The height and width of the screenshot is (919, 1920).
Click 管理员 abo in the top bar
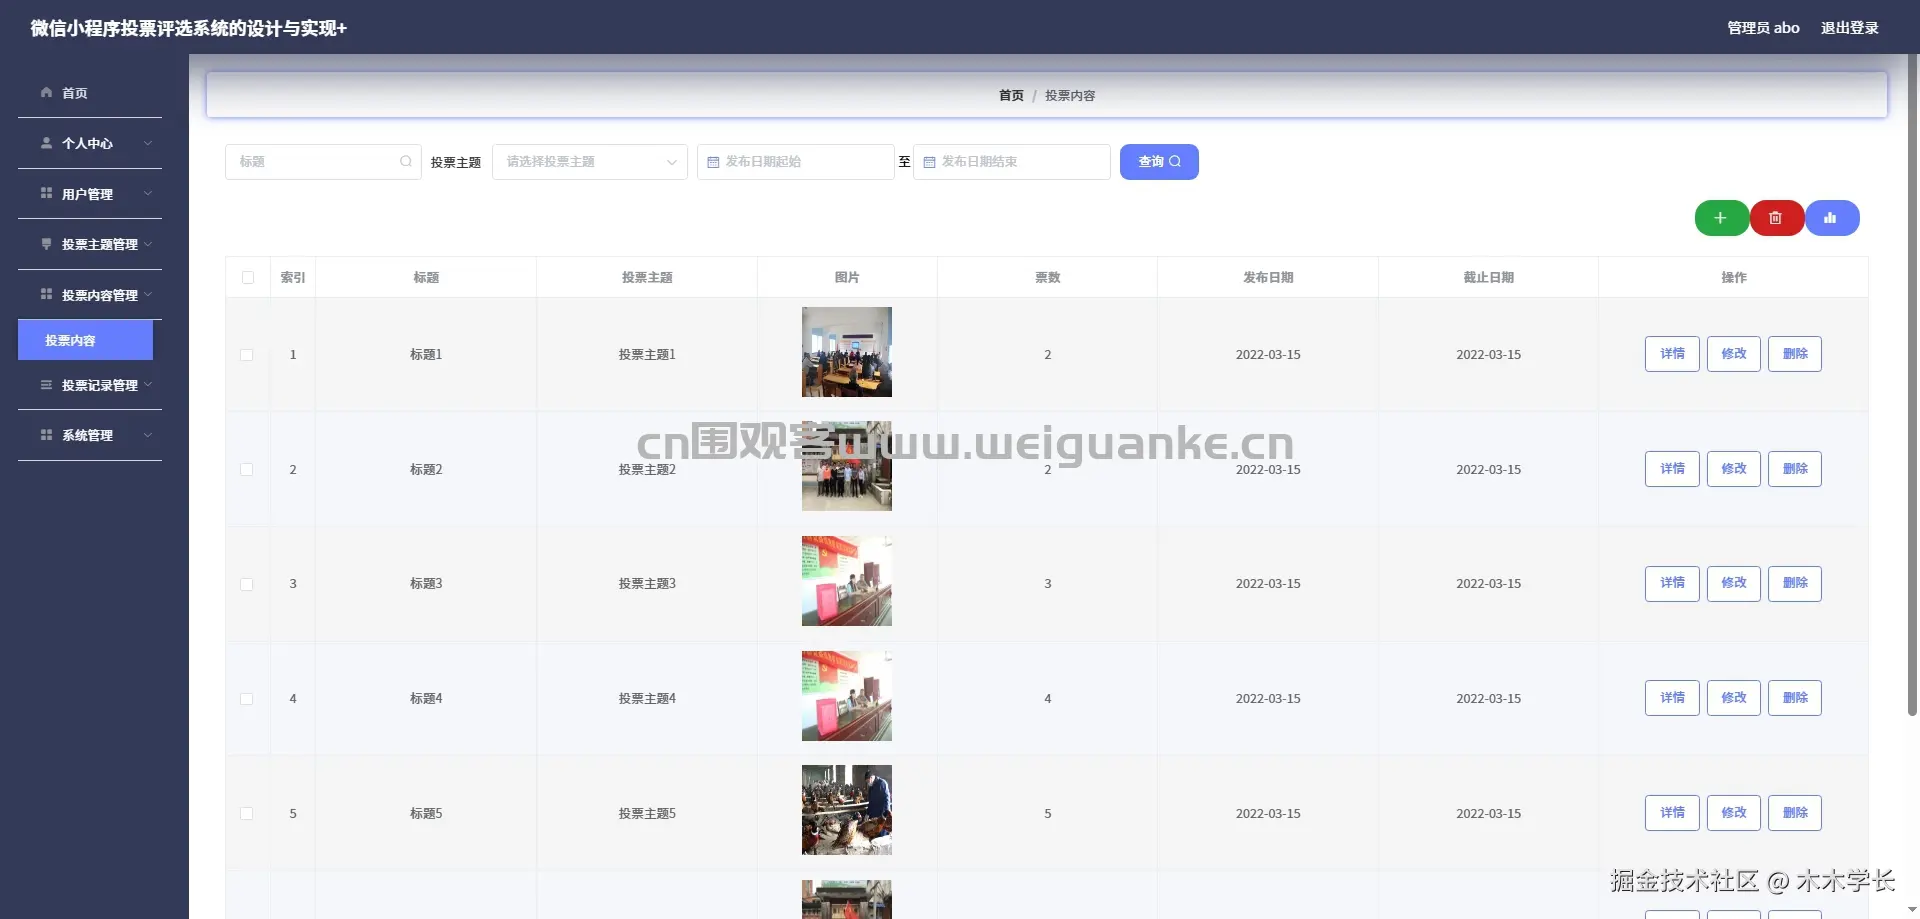1763,28
